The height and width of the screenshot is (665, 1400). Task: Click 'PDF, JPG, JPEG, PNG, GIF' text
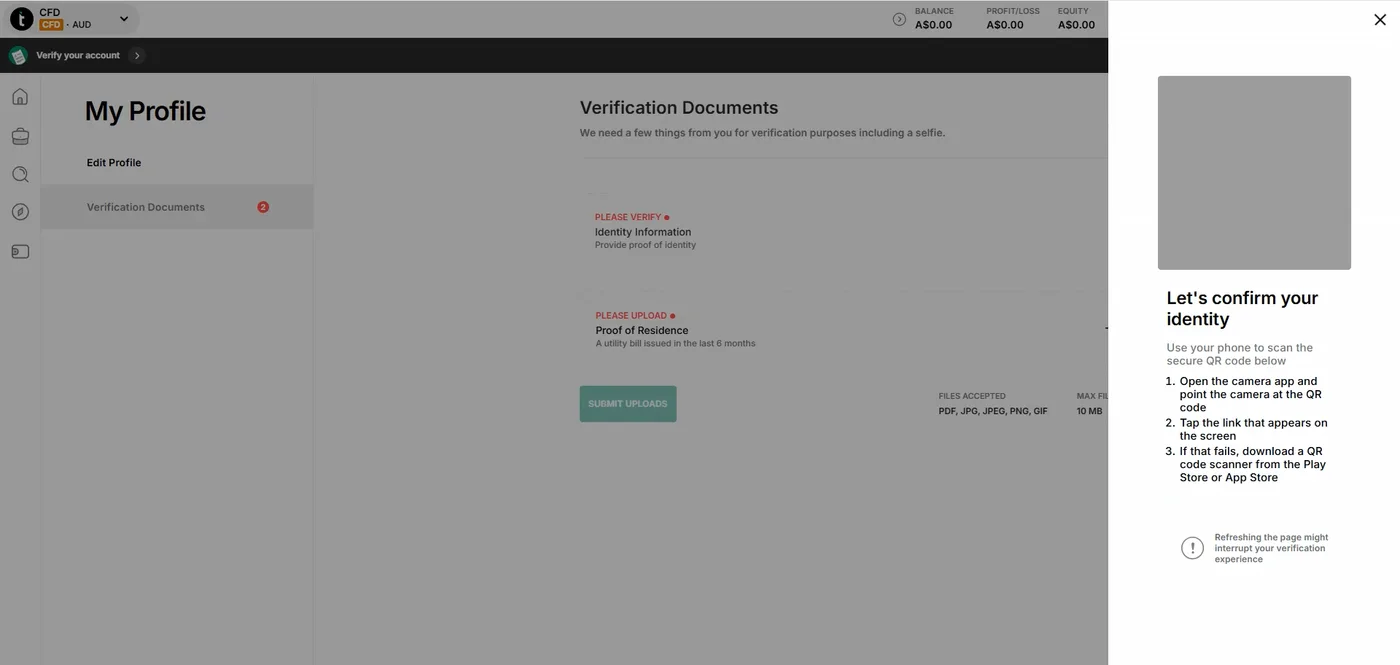tap(993, 411)
